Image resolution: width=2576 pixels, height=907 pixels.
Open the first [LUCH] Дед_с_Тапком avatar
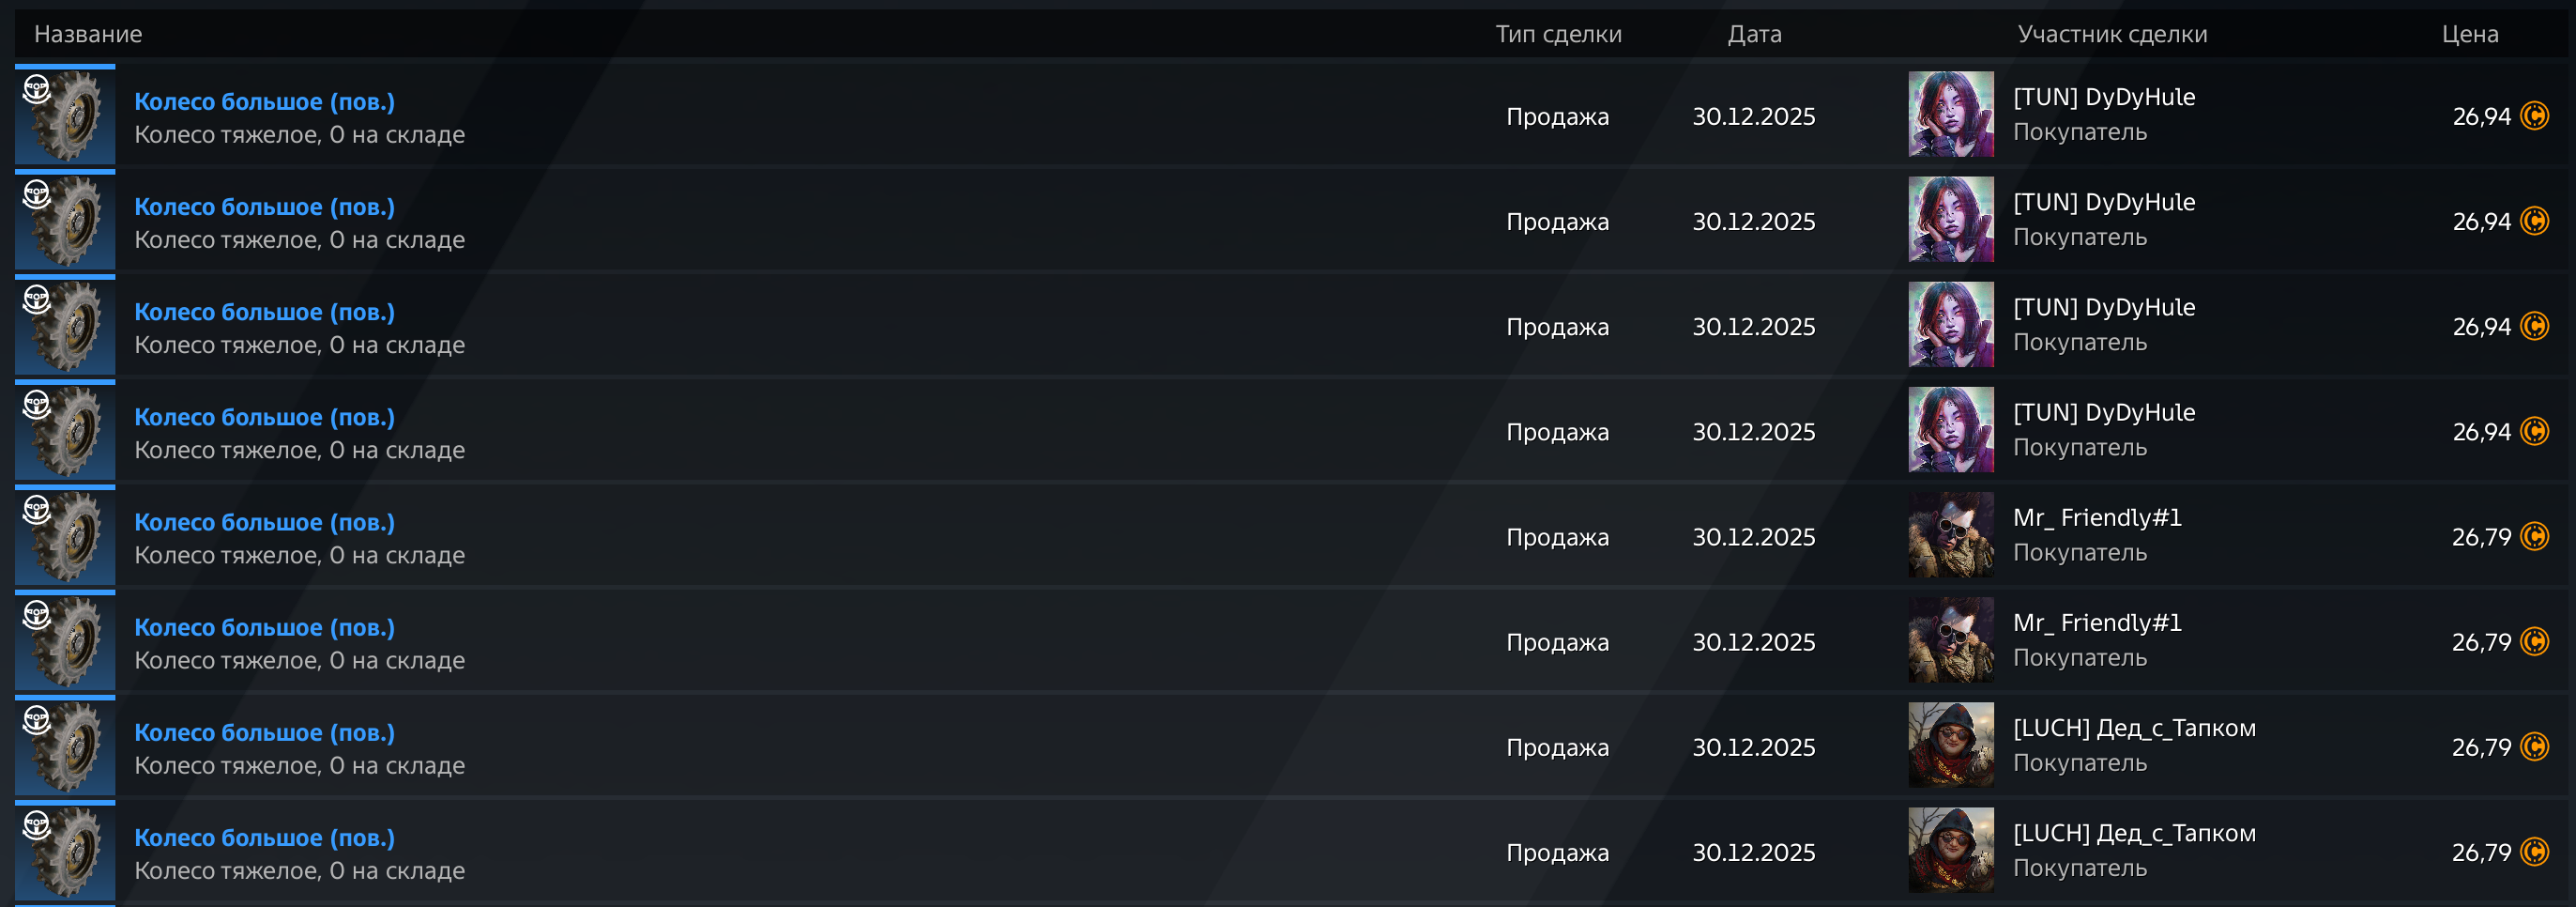tap(1950, 745)
